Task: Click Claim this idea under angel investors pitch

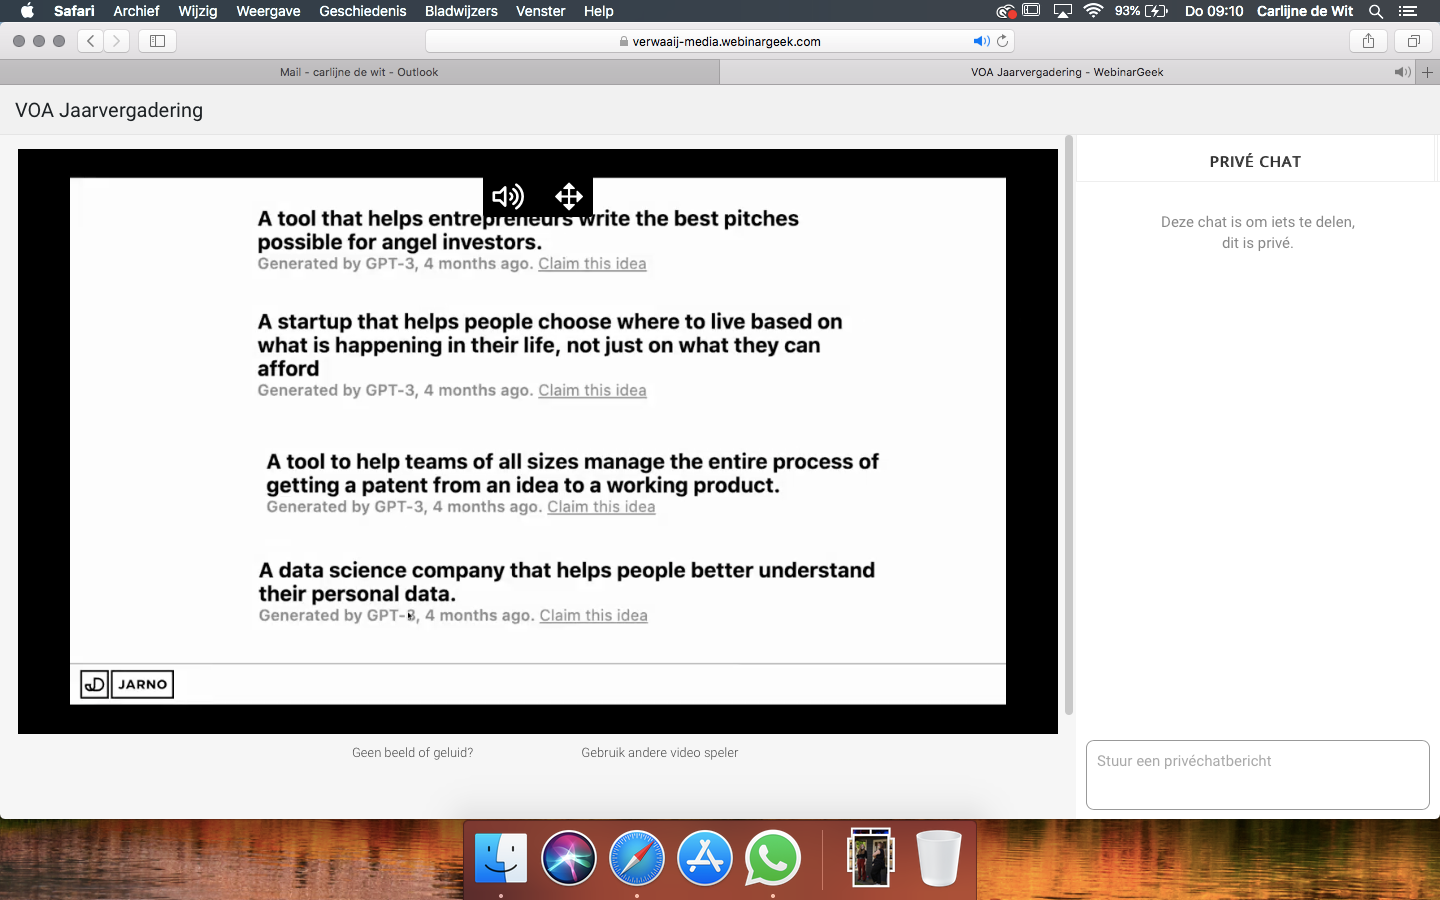Action: (592, 264)
